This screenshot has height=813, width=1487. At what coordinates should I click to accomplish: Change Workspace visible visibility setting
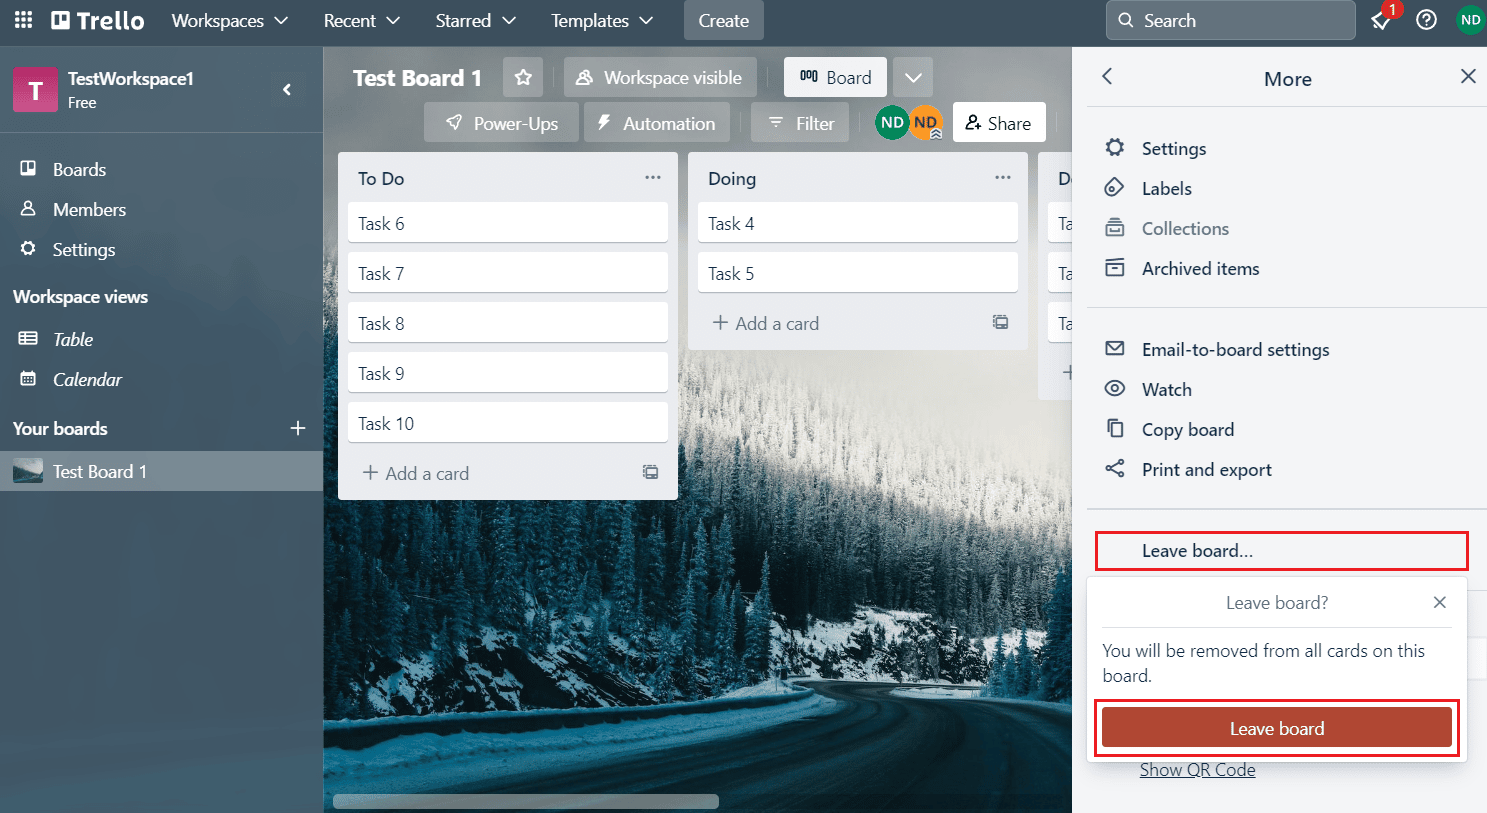[660, 77]
